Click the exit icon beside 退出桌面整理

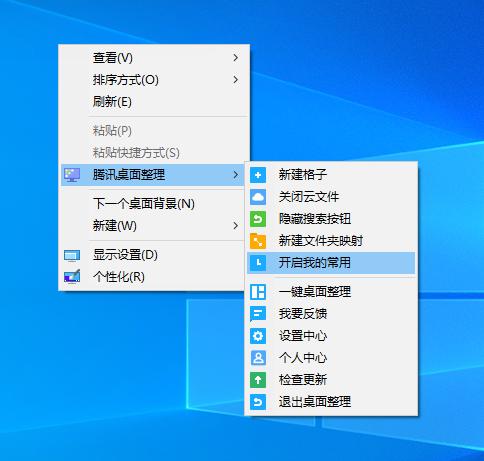pyautogui.click(x=258, y=402)
